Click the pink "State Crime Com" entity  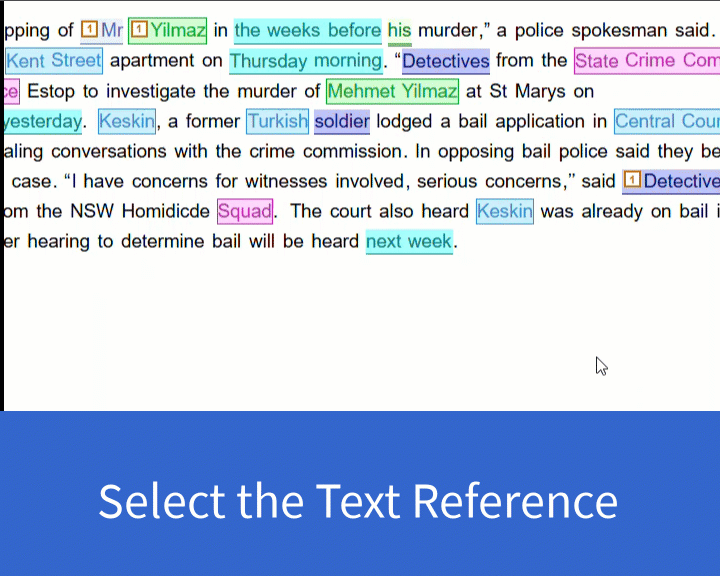(x=646, y=61)
